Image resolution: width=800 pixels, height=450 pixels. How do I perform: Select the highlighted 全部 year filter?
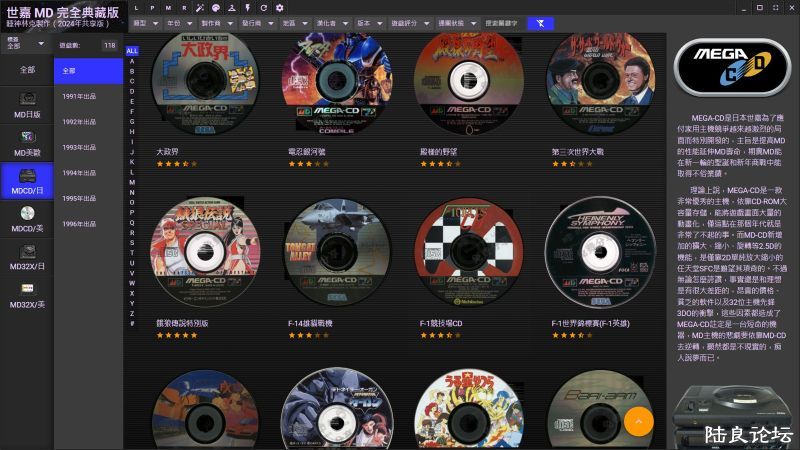(x=88, y=71)
